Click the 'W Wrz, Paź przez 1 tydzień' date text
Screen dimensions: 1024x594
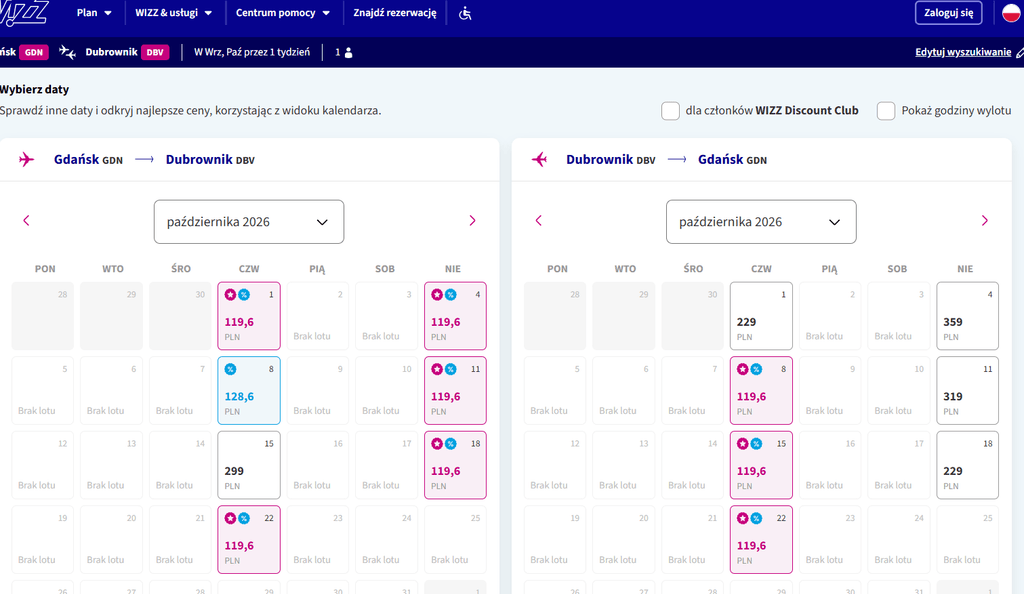(x=252, y=52)
